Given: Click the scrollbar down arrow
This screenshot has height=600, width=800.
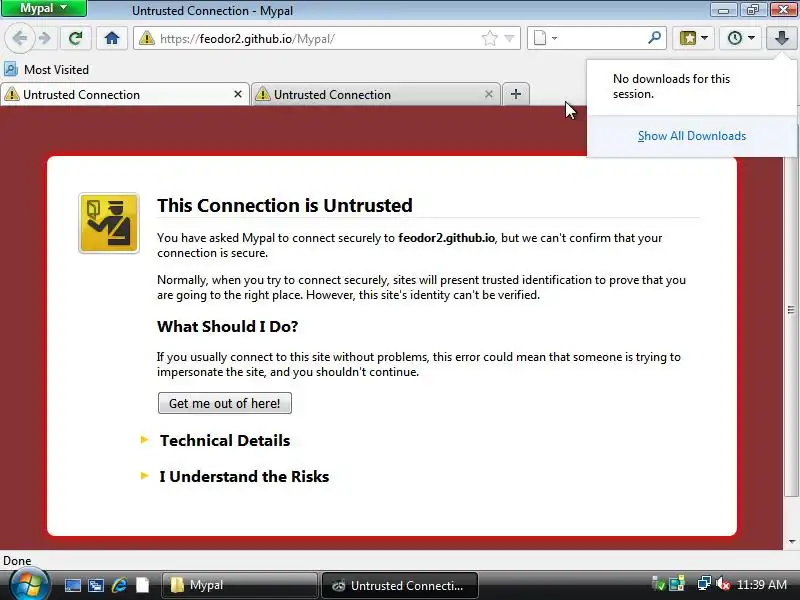Looking at the screenshot, I should 791,541.
